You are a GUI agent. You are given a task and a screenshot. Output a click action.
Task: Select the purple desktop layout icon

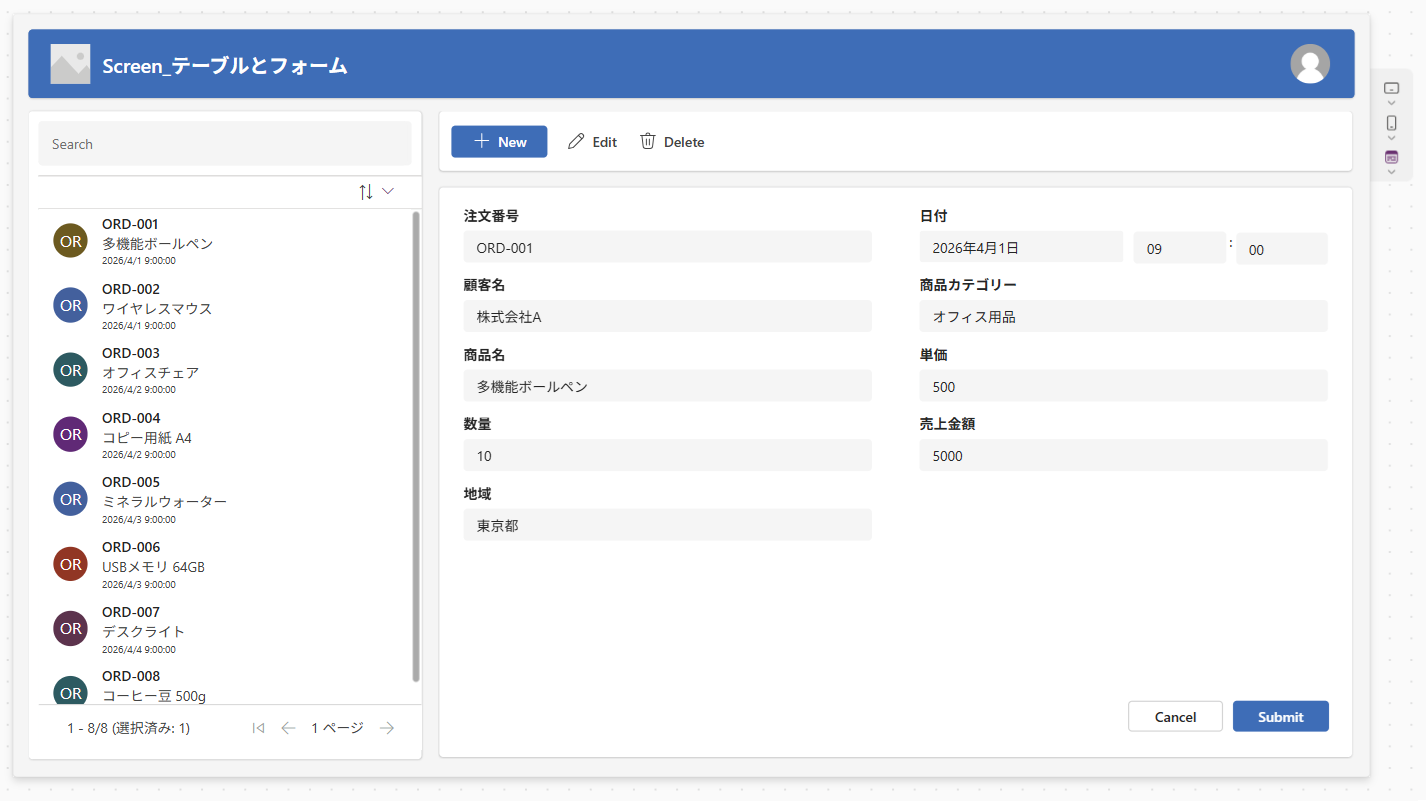(1391, 157)
